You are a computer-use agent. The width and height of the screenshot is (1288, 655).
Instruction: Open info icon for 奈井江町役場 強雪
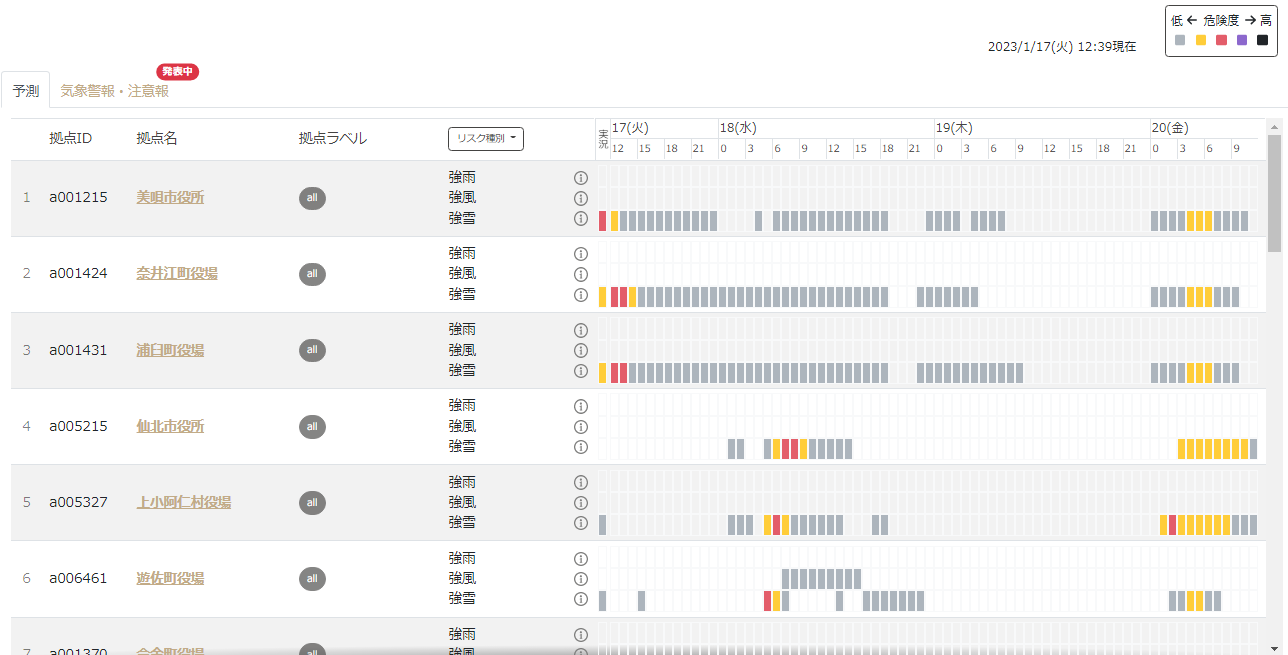coord(580,295)
